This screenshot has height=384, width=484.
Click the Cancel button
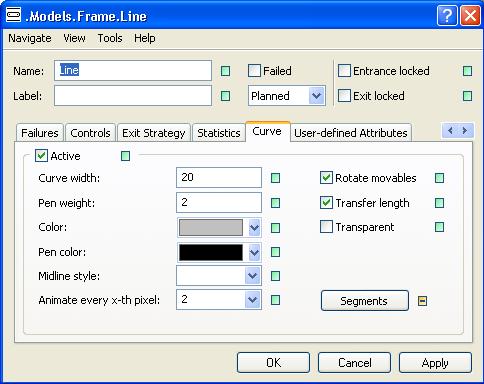[x=354, y=363]
